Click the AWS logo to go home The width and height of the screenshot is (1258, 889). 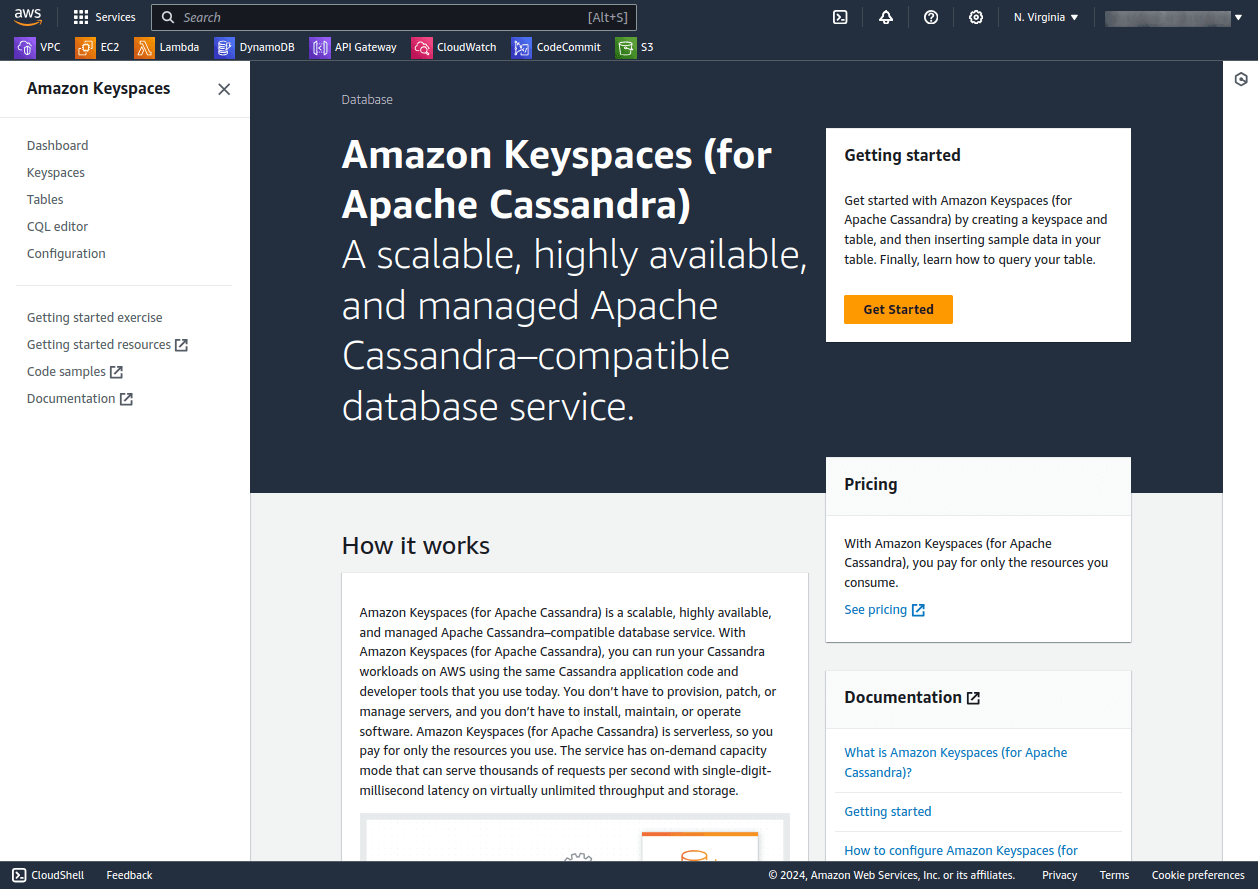point(28,16)
